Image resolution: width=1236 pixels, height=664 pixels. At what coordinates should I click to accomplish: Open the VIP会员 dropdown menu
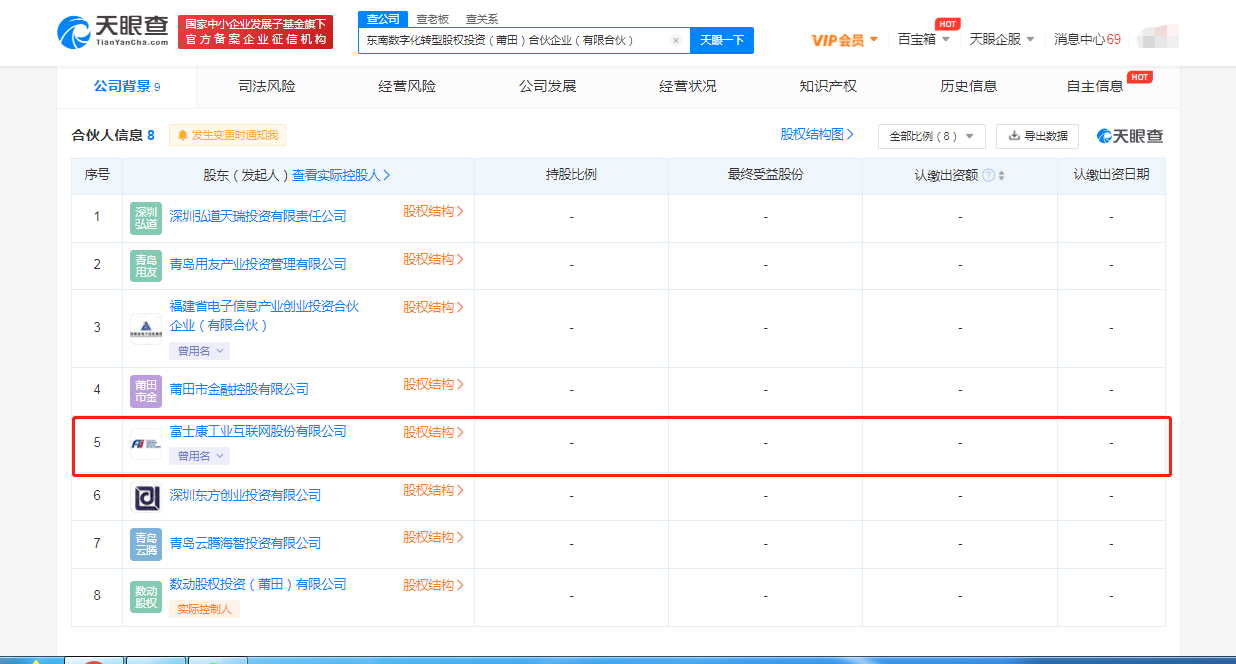(844, 40)
